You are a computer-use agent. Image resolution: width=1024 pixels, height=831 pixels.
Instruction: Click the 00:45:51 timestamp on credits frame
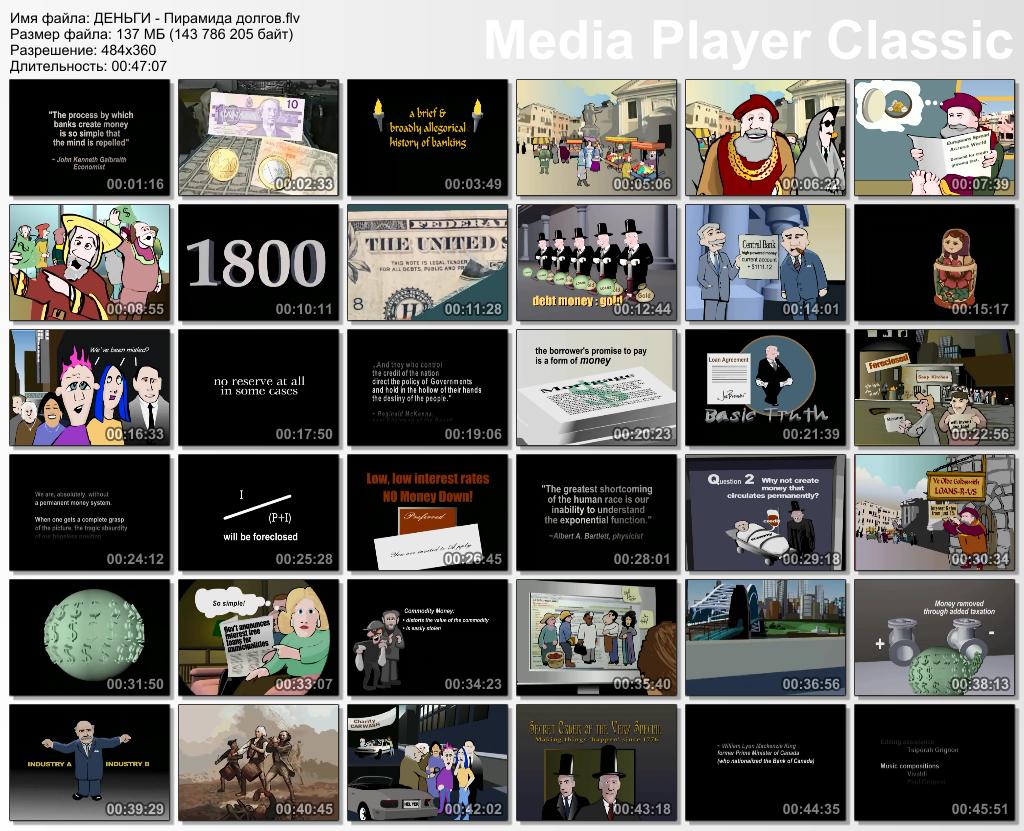[x=979, y=809]
